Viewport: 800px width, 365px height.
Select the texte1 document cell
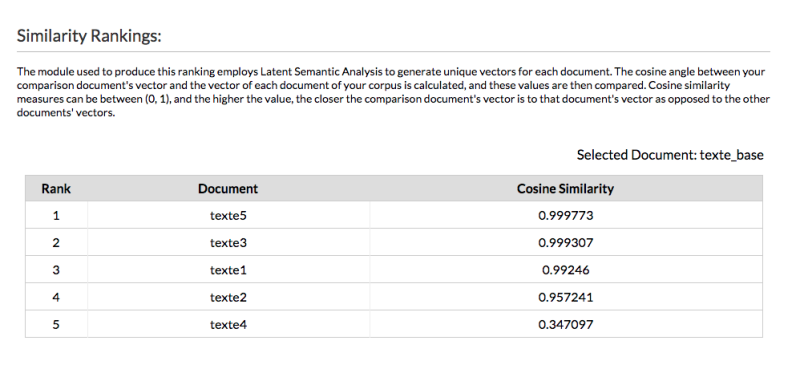[228, 270]
